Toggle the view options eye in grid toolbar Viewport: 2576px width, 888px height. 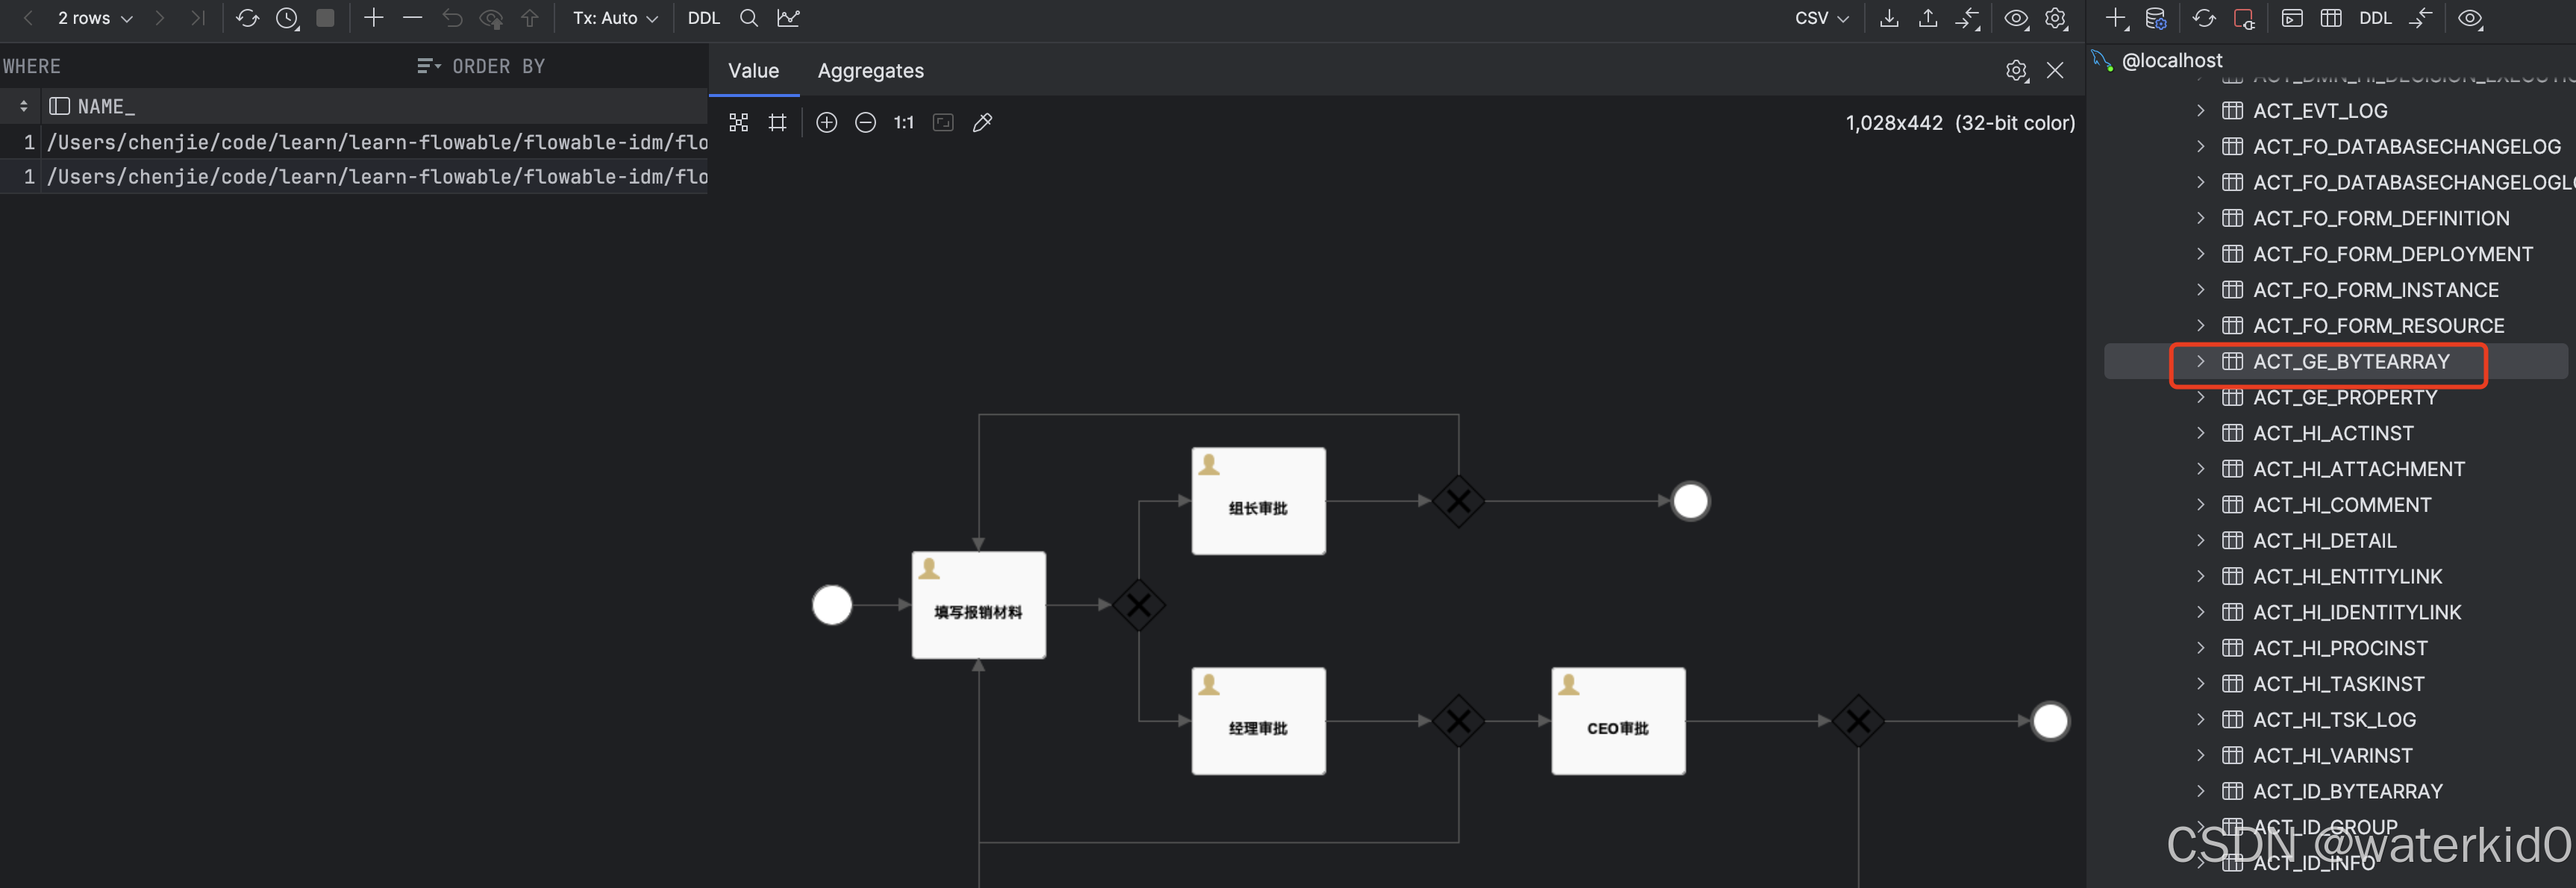tap(2015, 18)
